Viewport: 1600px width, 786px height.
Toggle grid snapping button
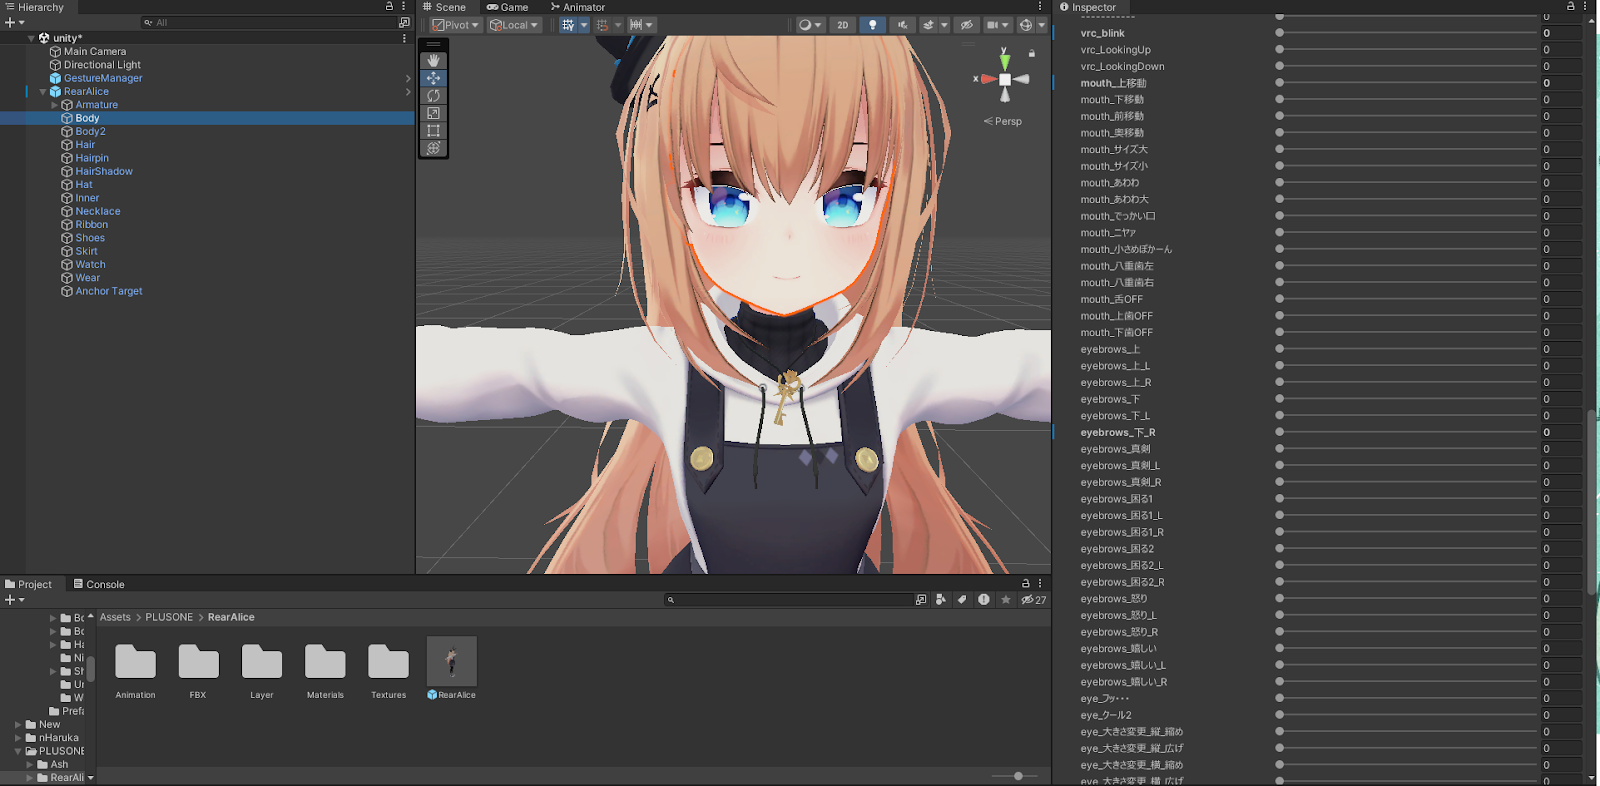tap(602, 25)
